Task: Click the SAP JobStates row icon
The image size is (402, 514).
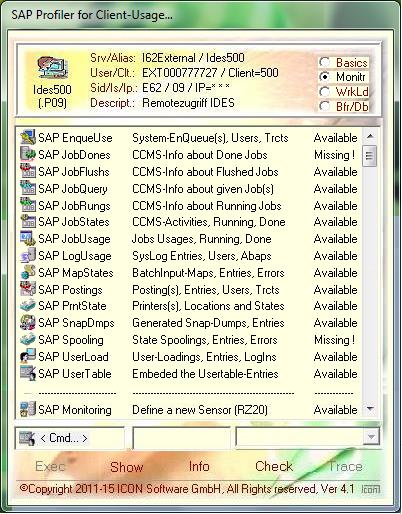Action: [x=28, y=222]
